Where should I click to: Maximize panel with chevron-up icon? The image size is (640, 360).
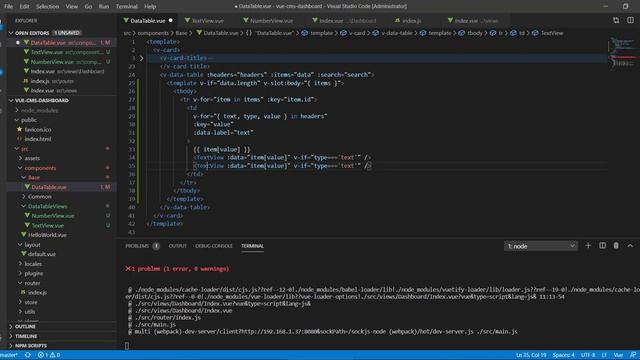(x=630, y=246)
